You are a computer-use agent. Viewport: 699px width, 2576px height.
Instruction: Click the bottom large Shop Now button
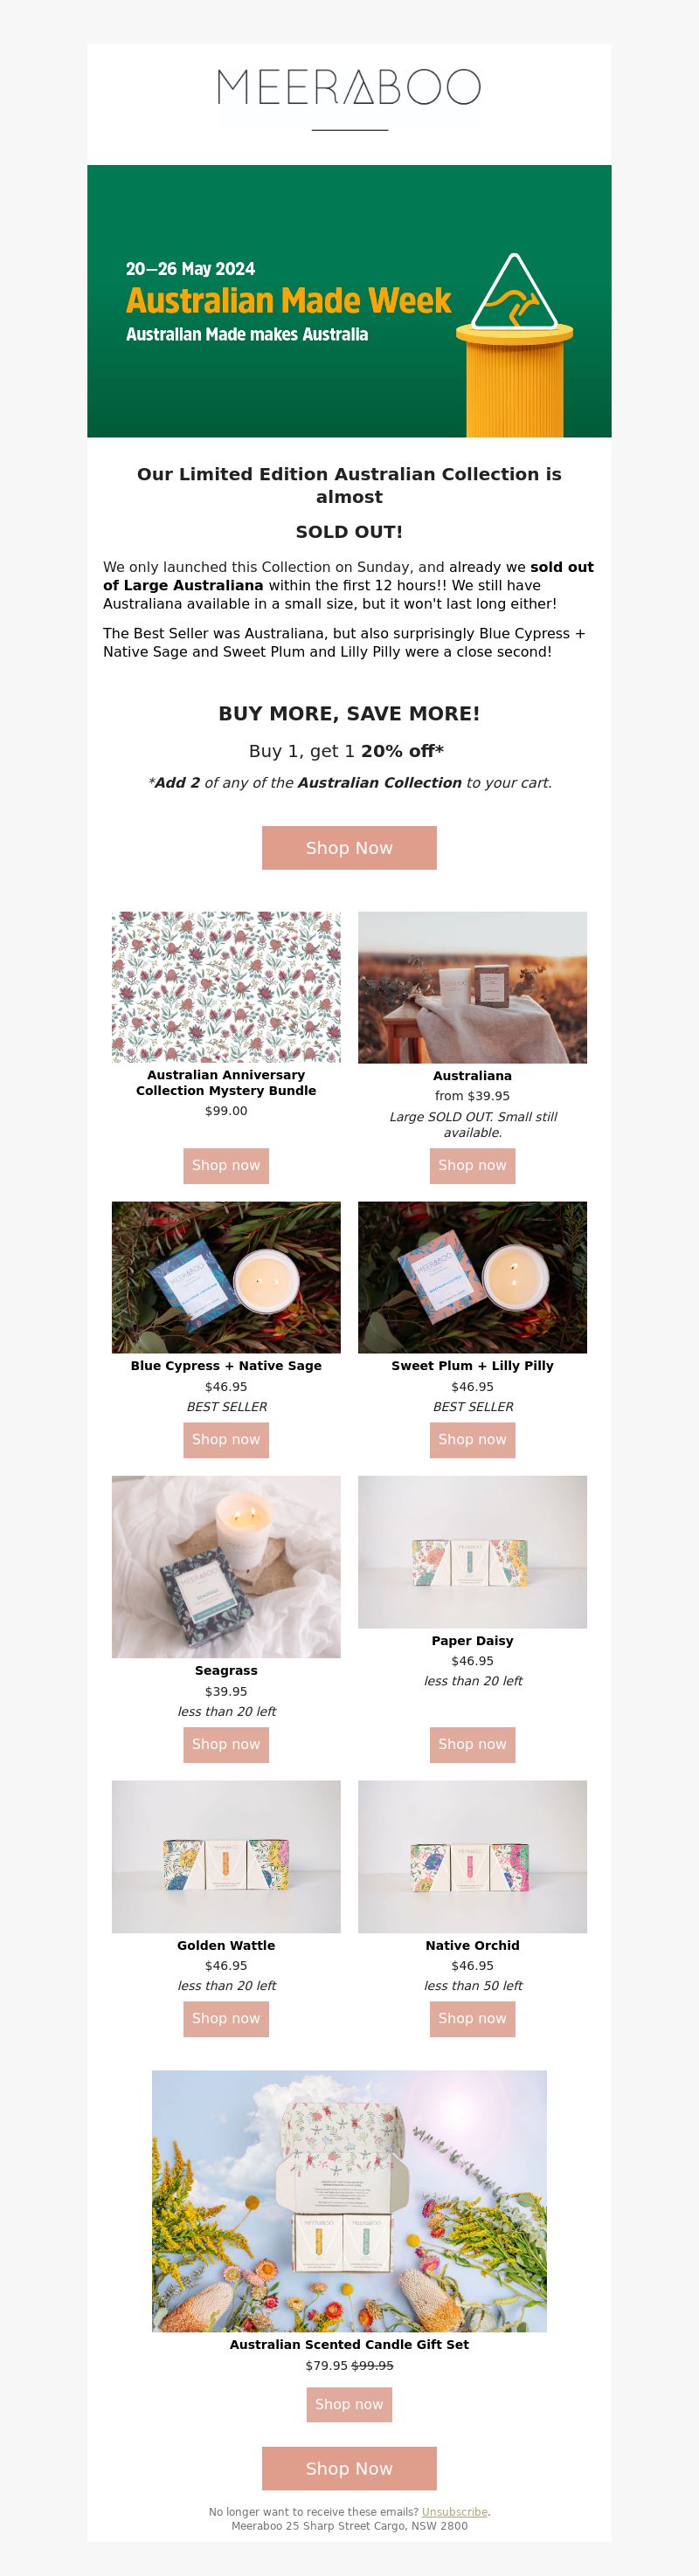tap(349, 2469)
